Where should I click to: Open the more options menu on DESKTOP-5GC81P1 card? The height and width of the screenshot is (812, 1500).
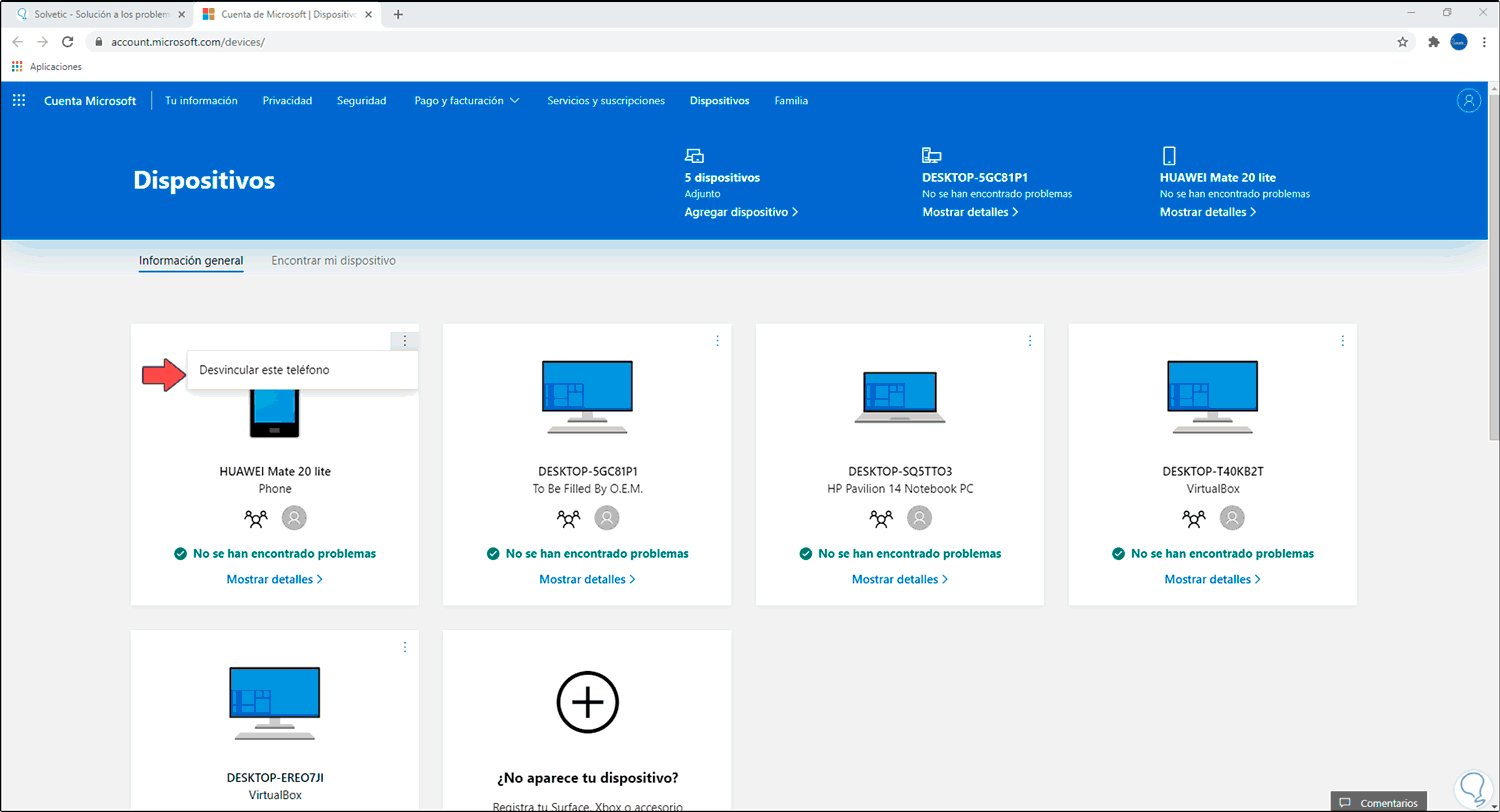tap(717, 341)
